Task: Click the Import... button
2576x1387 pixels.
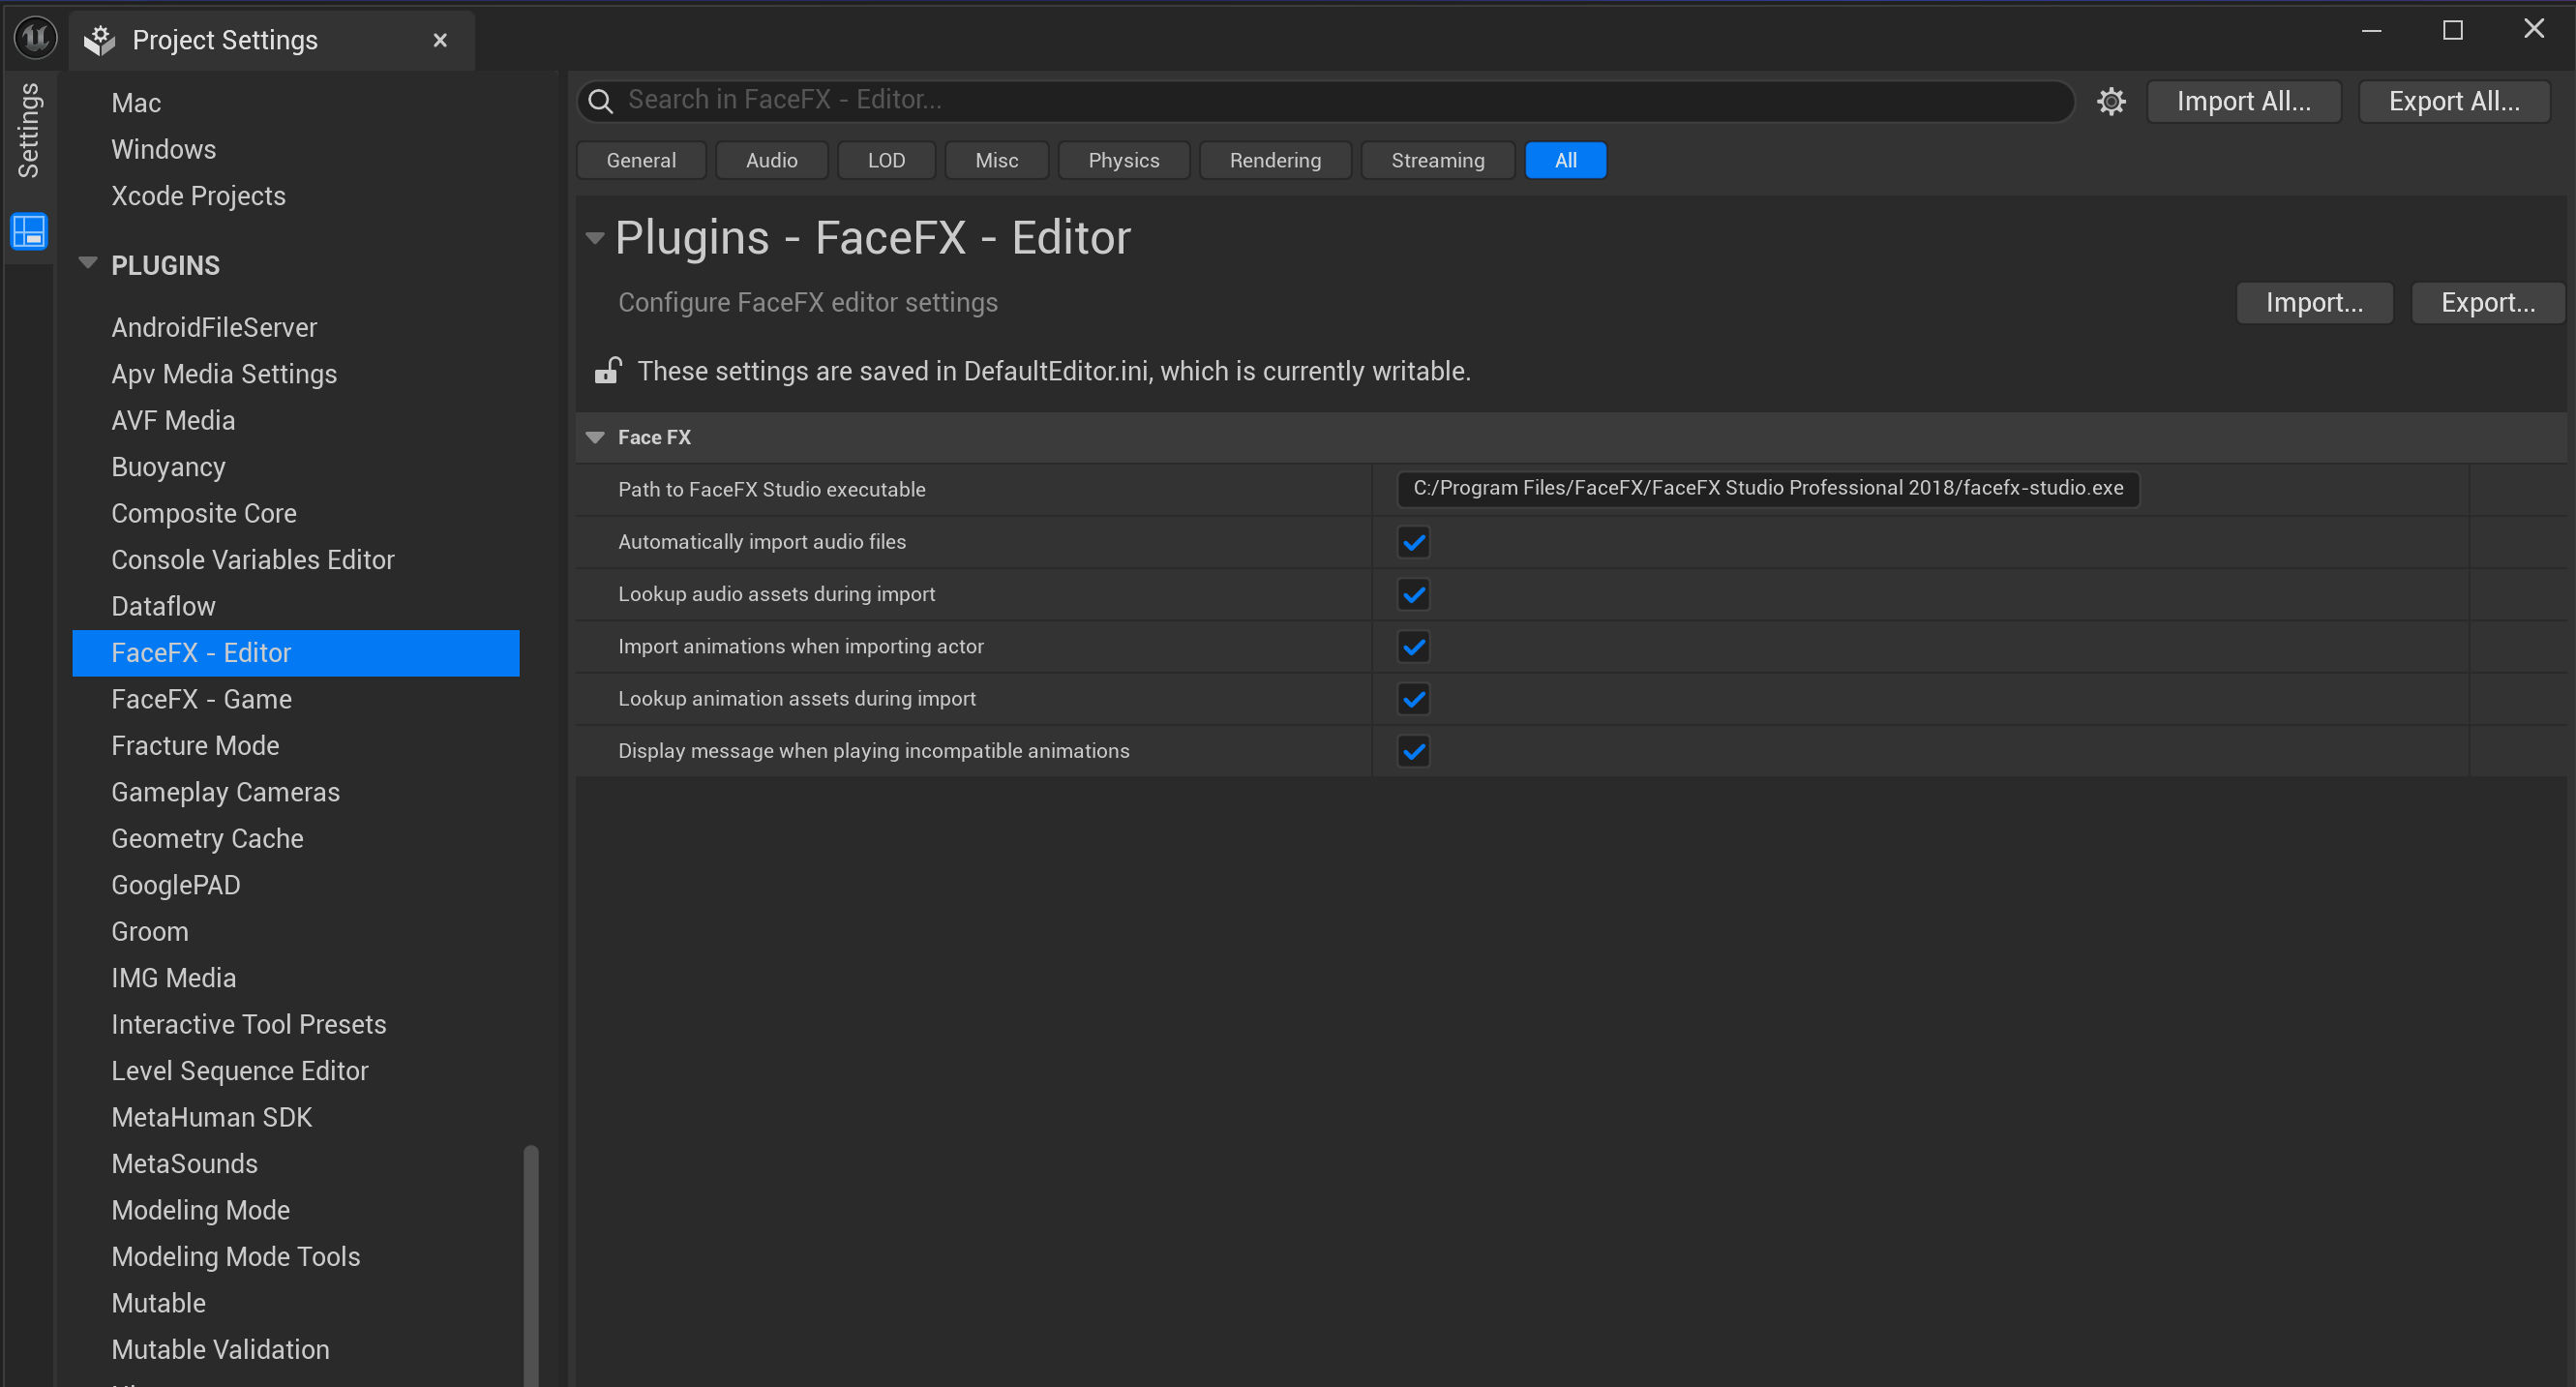Action: (2314, 302)
